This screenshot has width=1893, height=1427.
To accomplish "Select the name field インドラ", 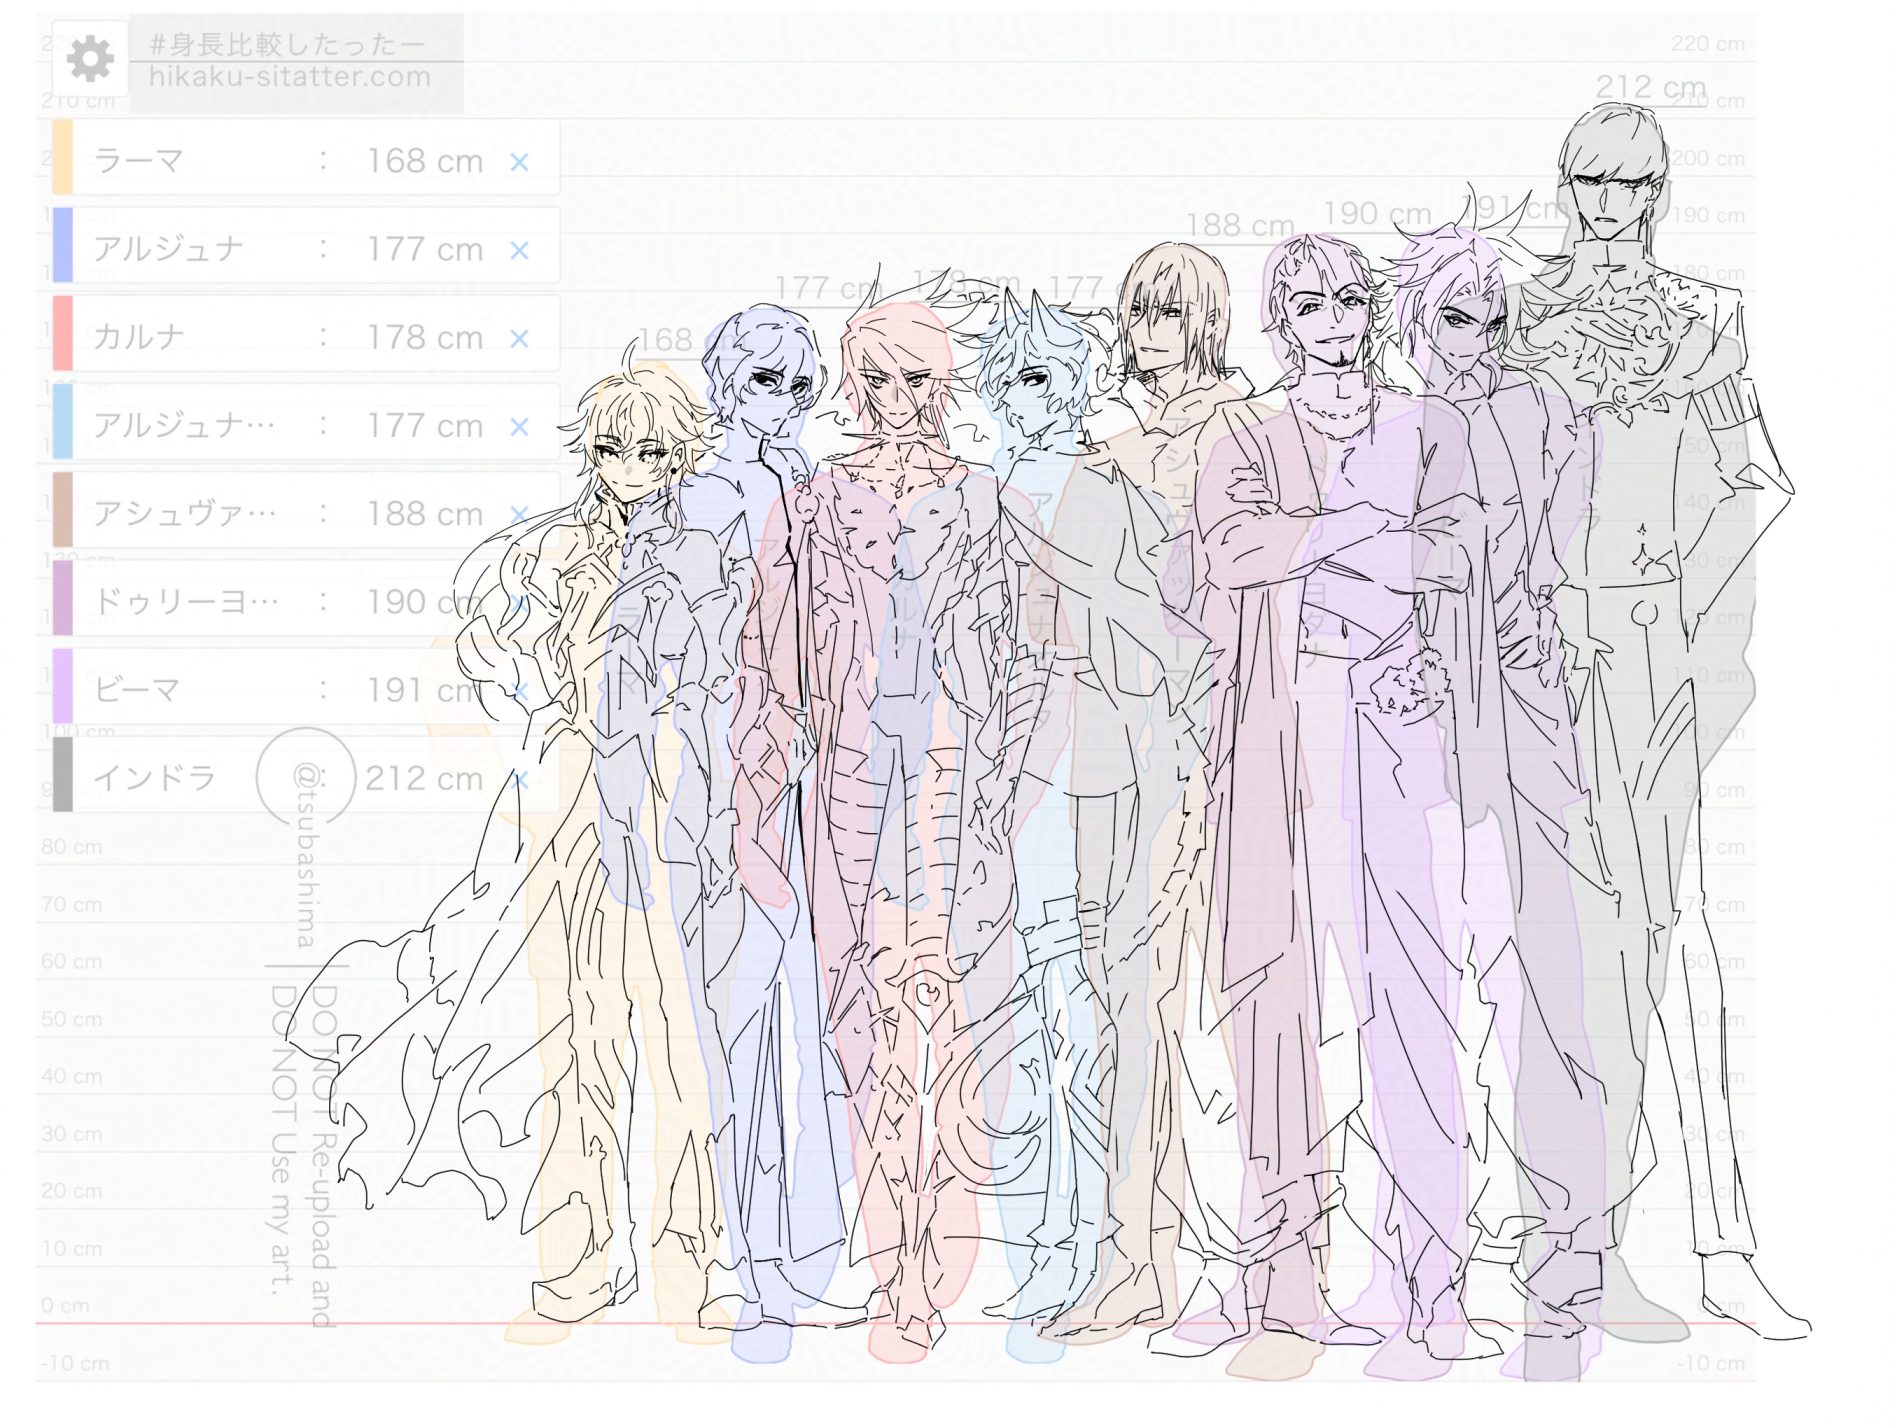I will pyautogui.click(x=154, y=778).
